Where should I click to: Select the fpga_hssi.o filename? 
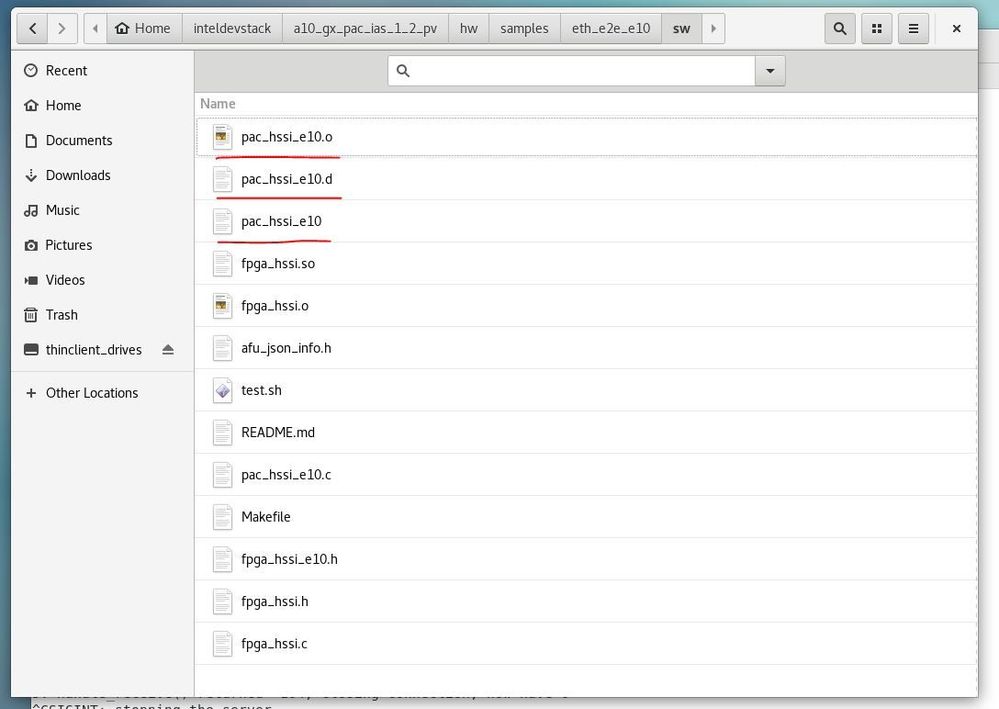tap(275, 306)
